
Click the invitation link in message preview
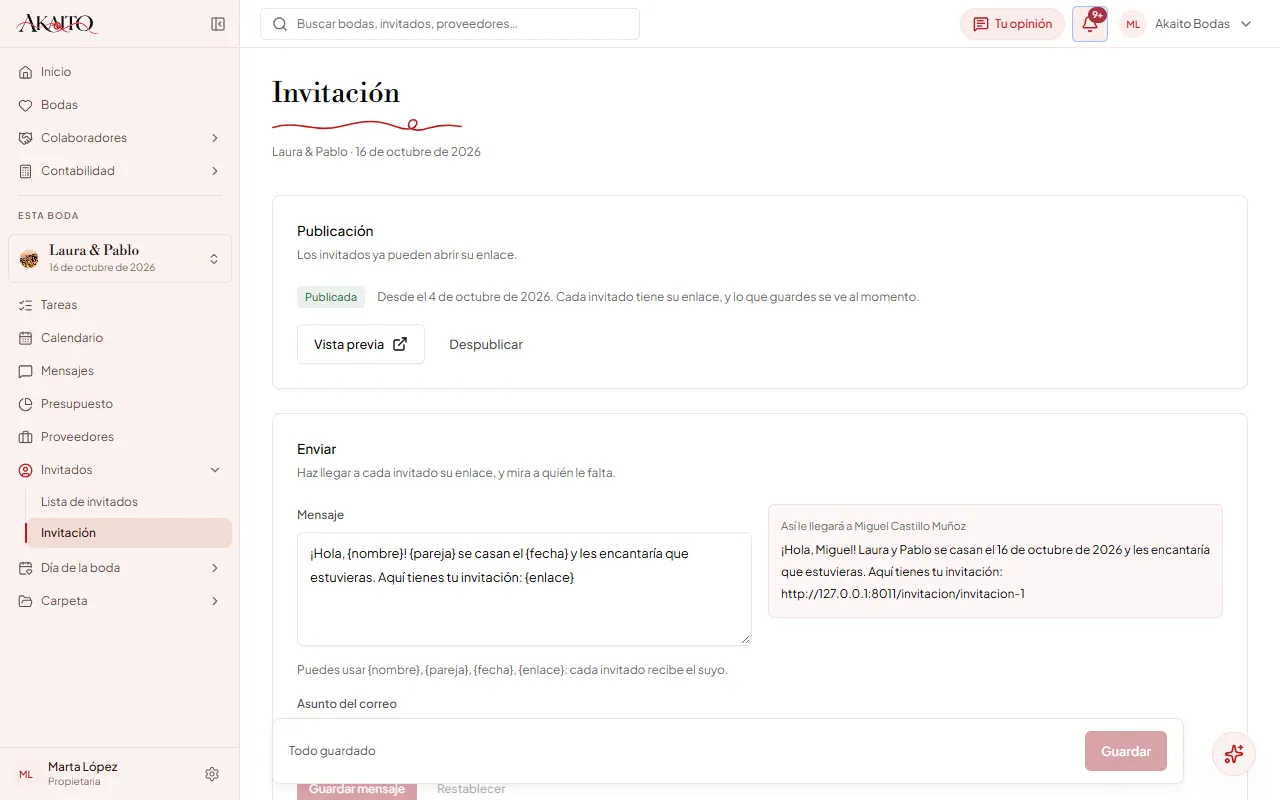pyautogui.click(x=903, y=594)
